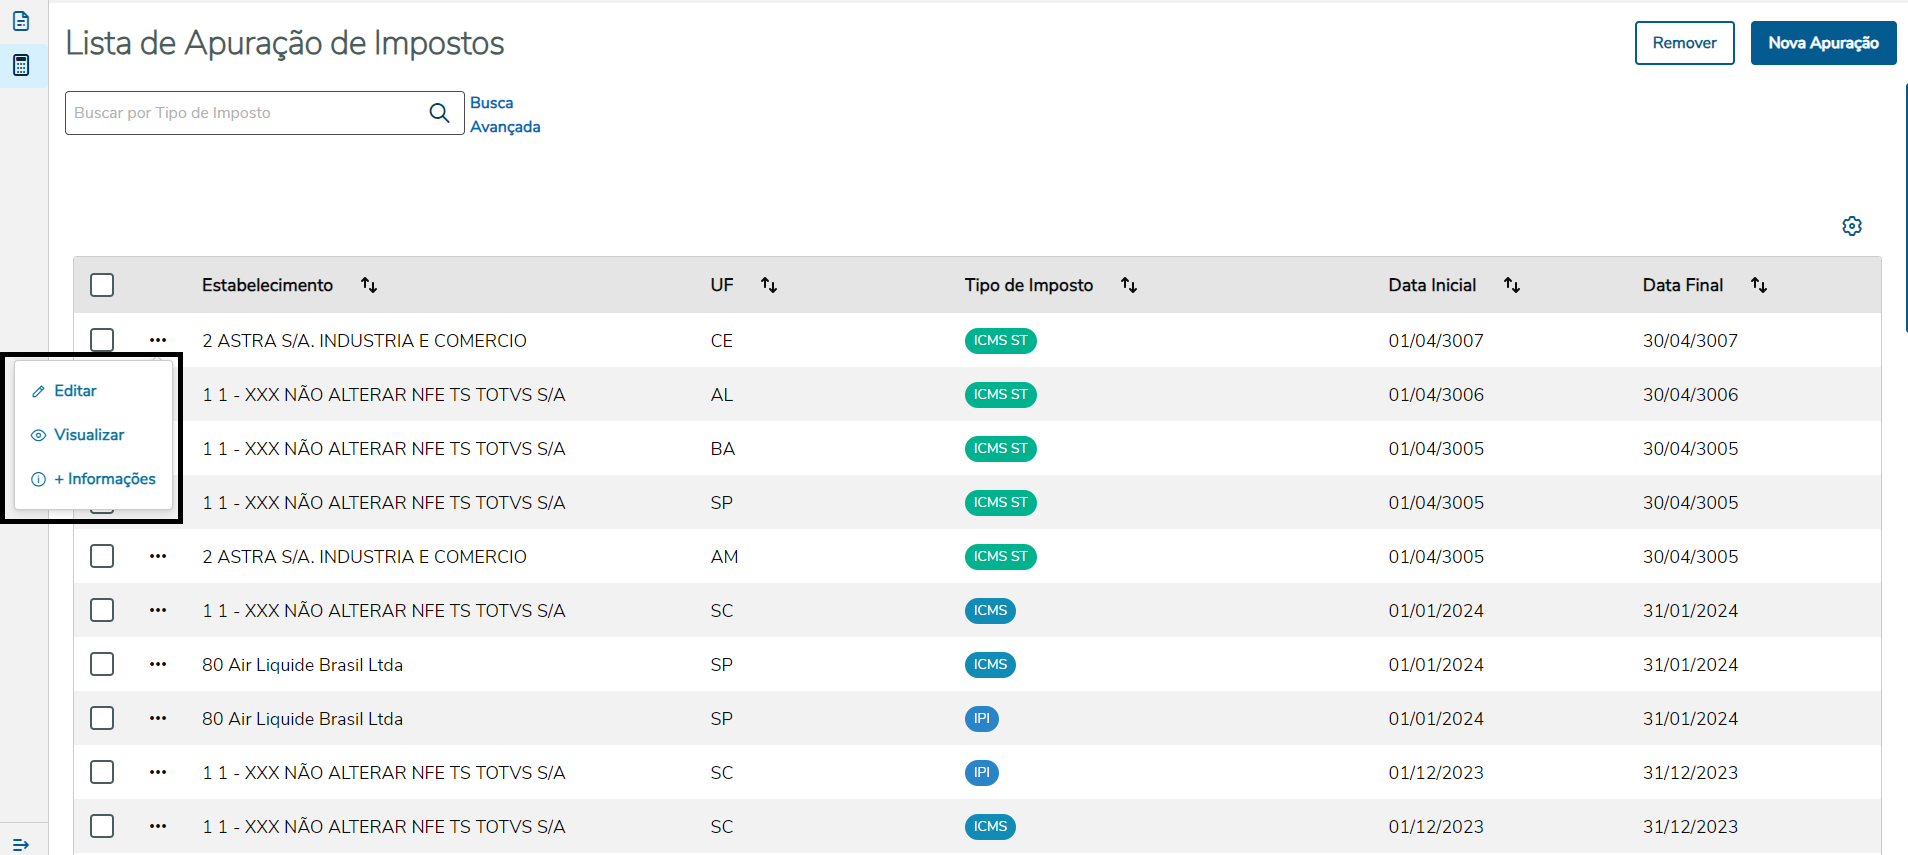Choose Visualizar from the row popup menu
1908x855 pixels.
tap(93, 435)
